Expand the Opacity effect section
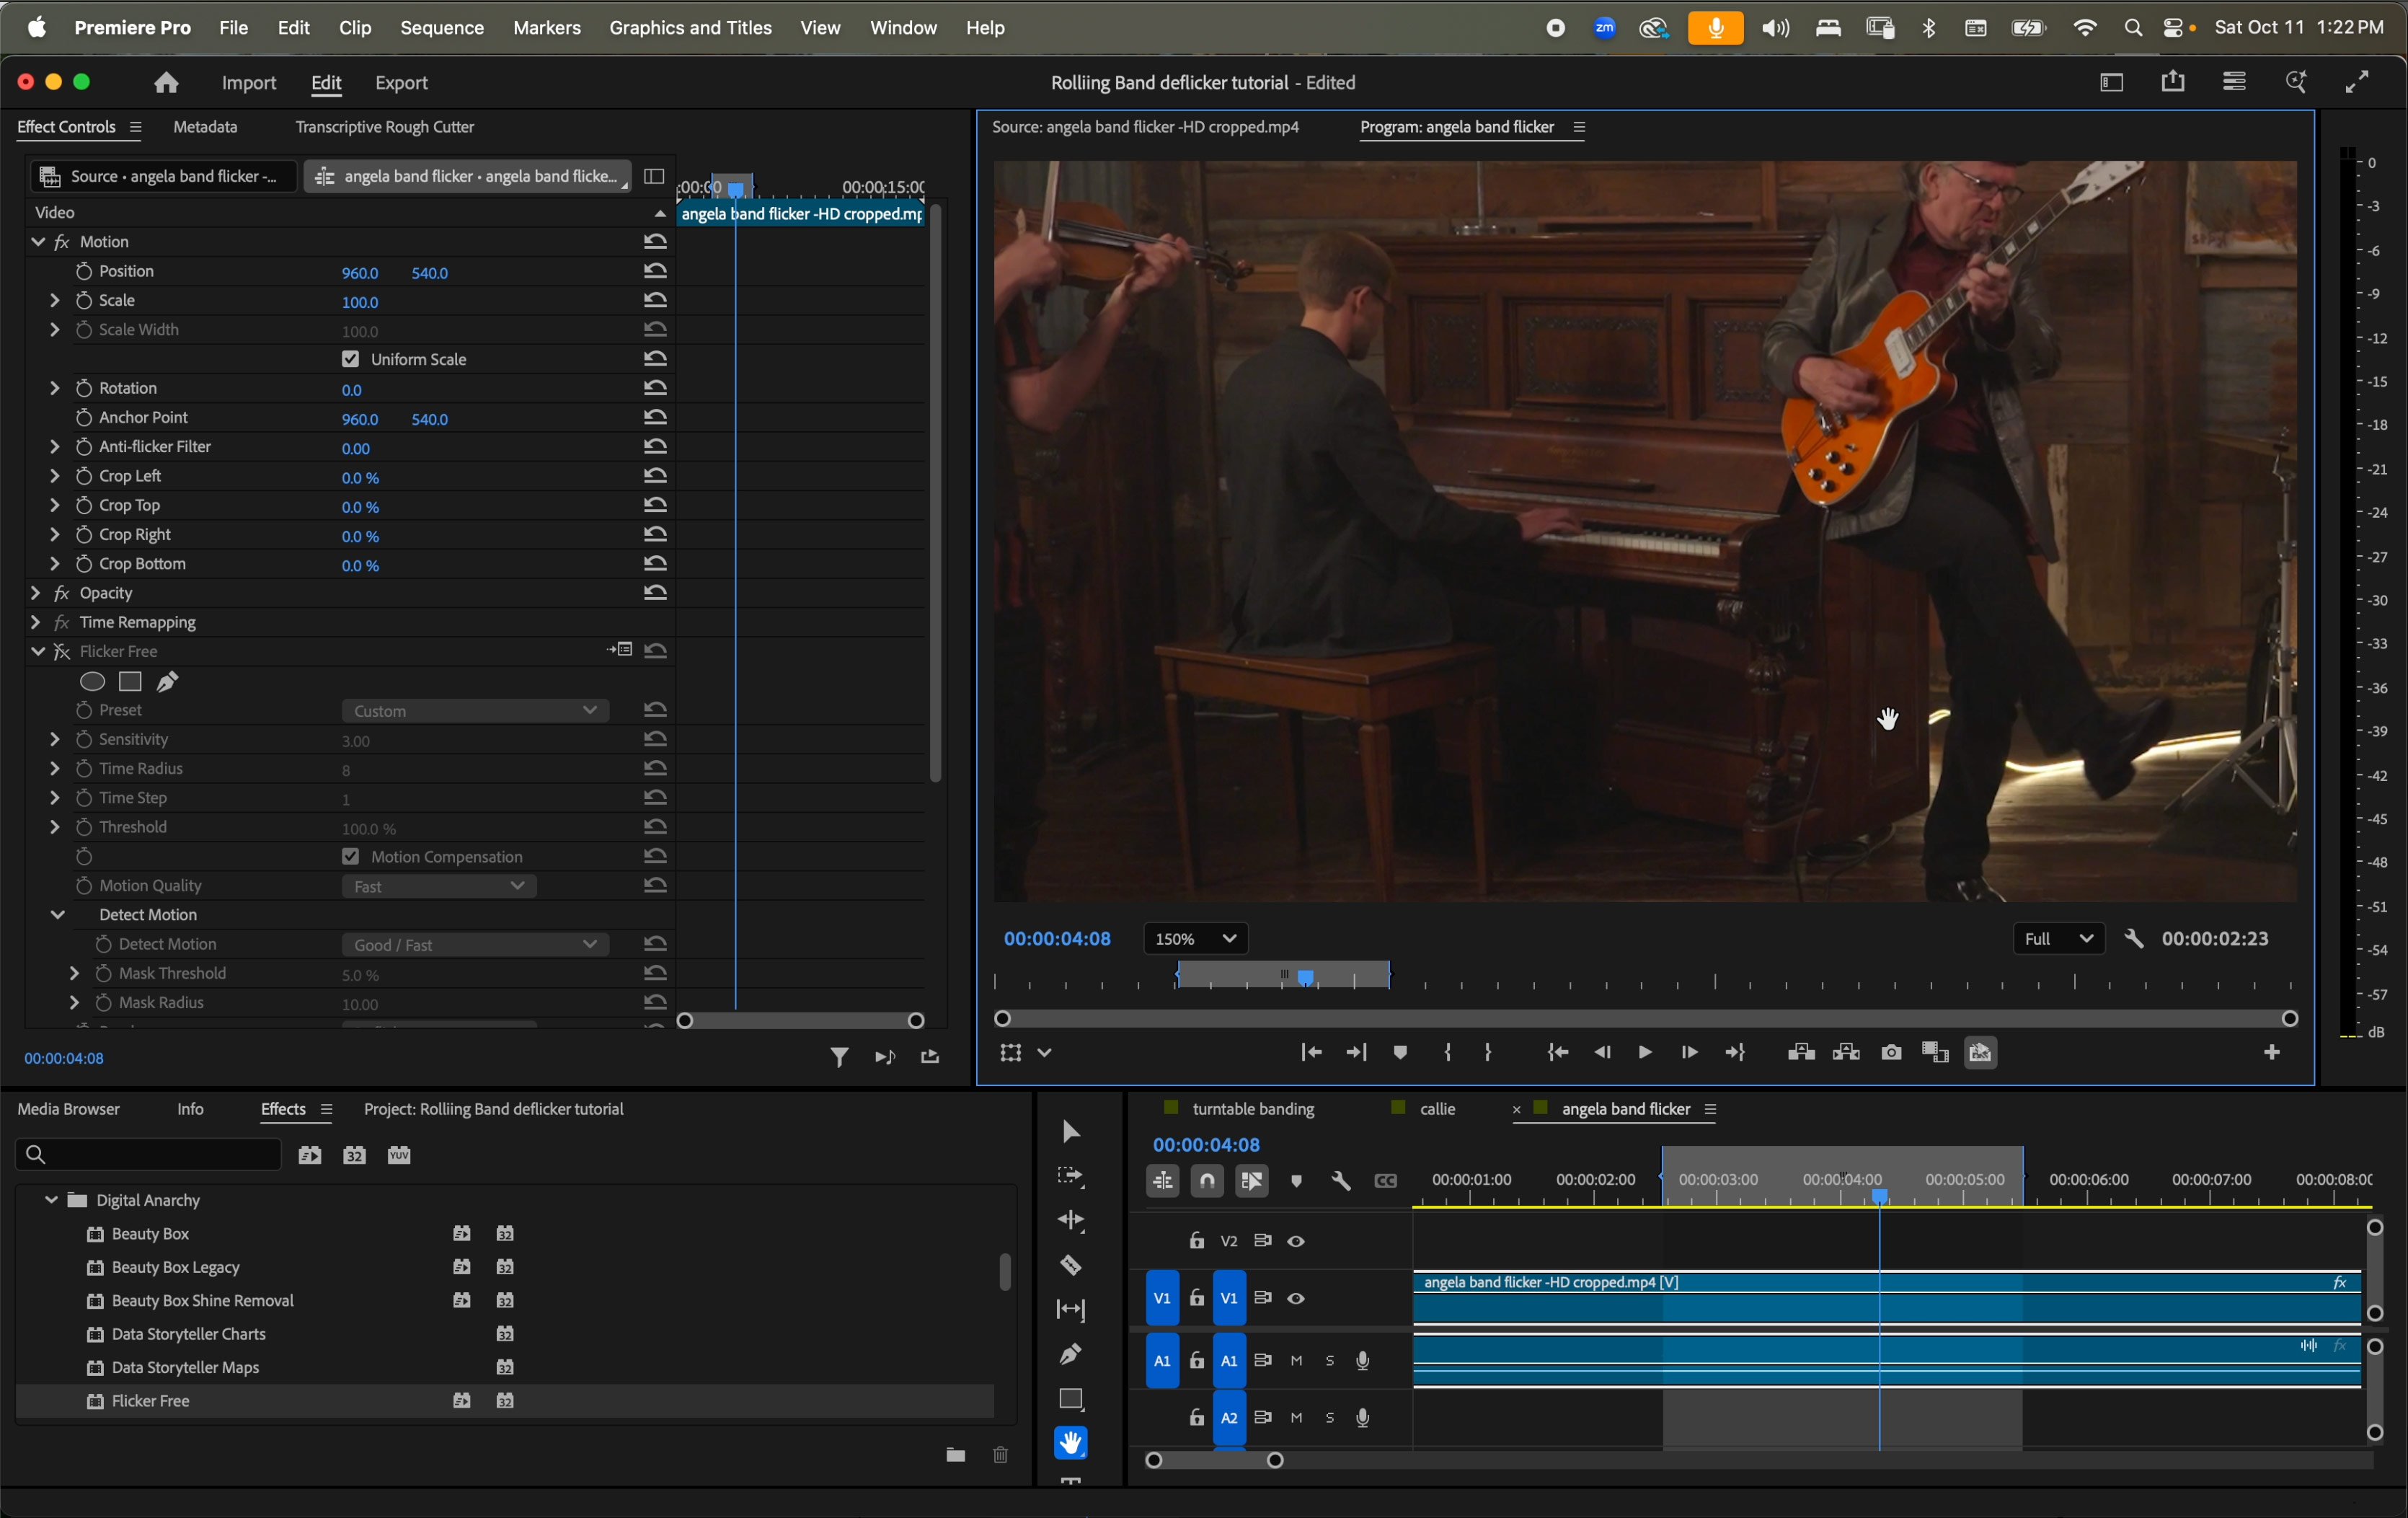 [35, 594]
